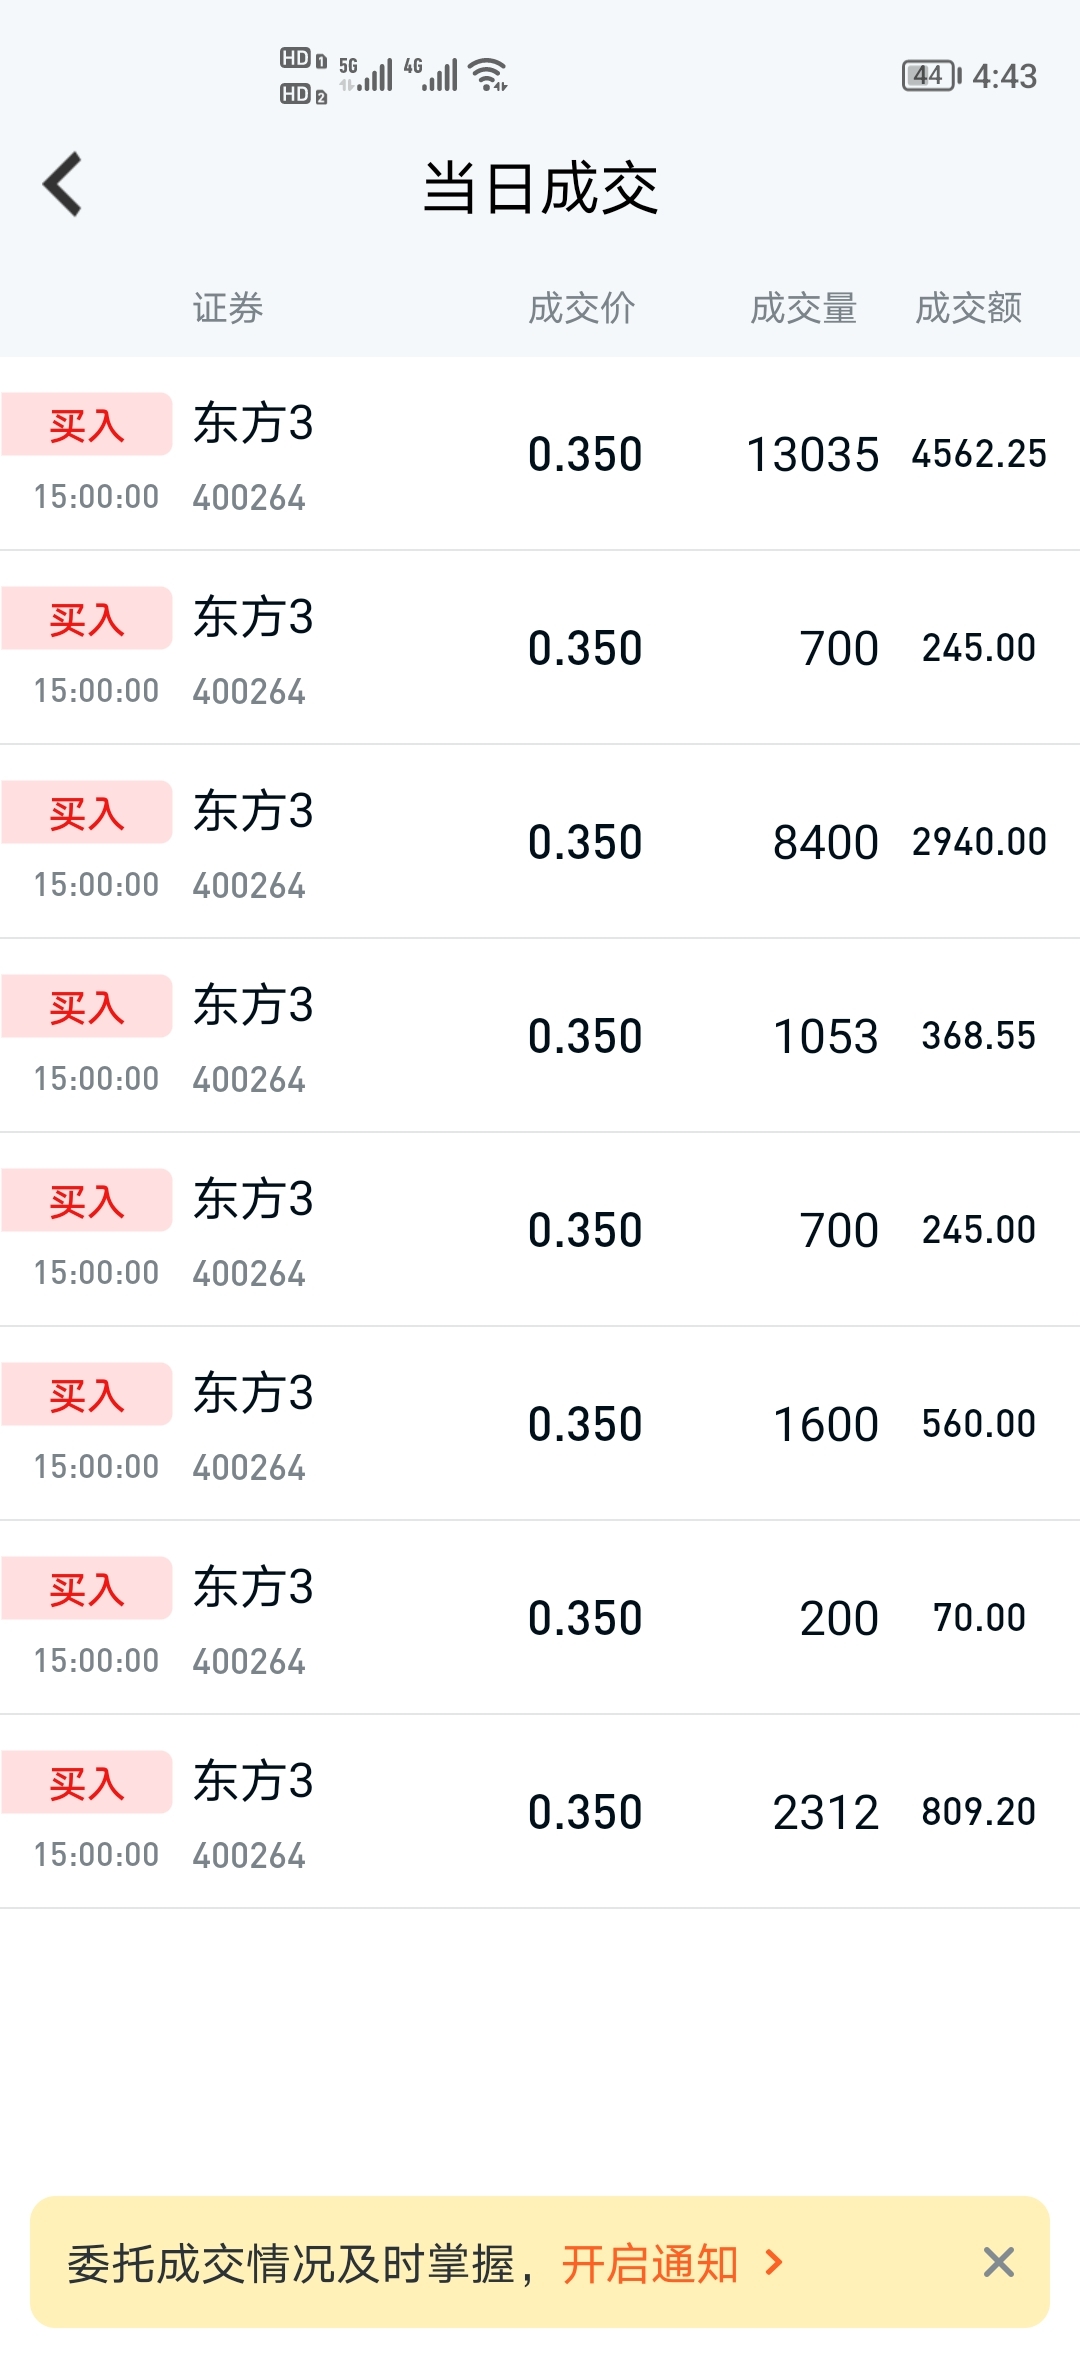The height and width of the screenshot is (2376, 1080).
Task: Tap the back arrow icon
Action: click(x=62, y=184)
